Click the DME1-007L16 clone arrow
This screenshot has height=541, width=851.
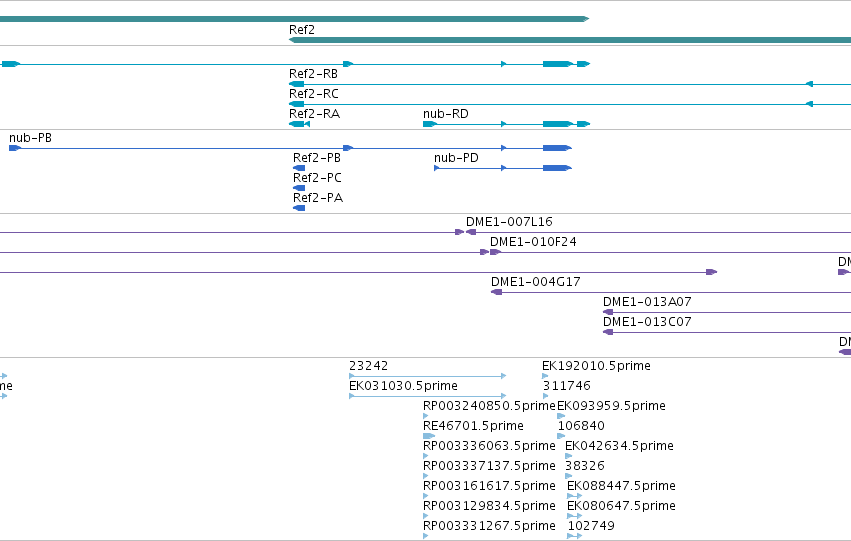471,232
